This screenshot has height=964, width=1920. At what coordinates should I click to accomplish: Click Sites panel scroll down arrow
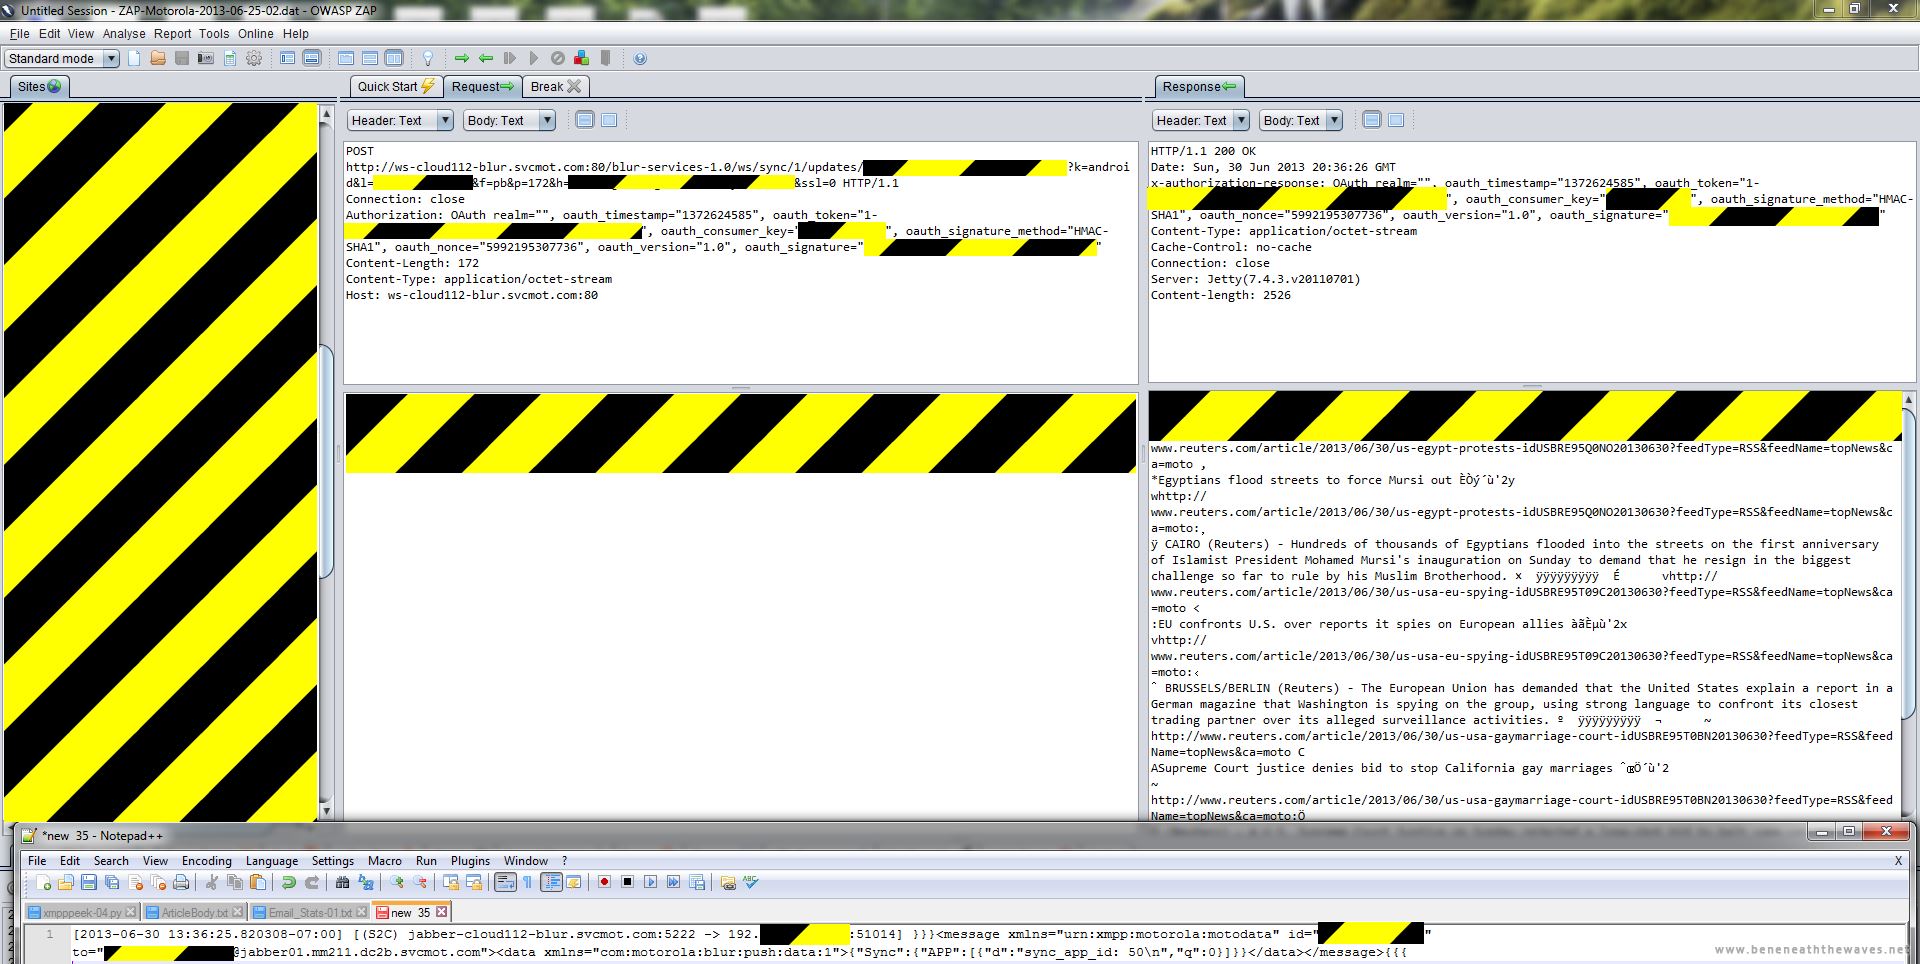tap(326, 810)
